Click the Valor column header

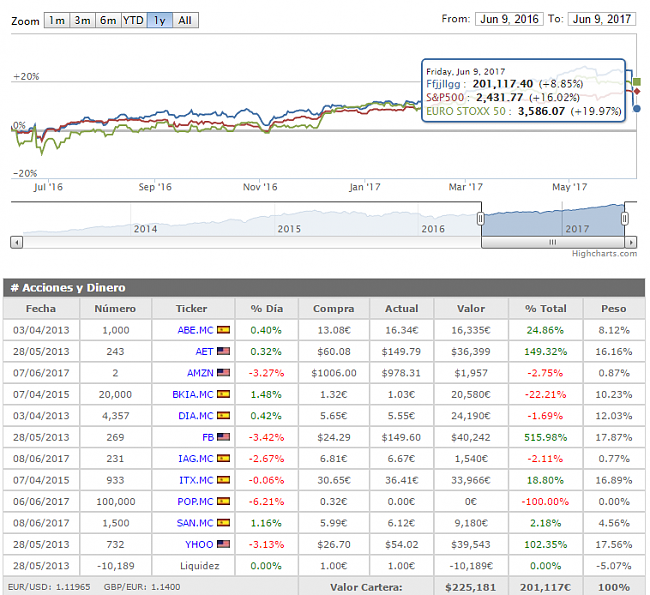point(471,309)
